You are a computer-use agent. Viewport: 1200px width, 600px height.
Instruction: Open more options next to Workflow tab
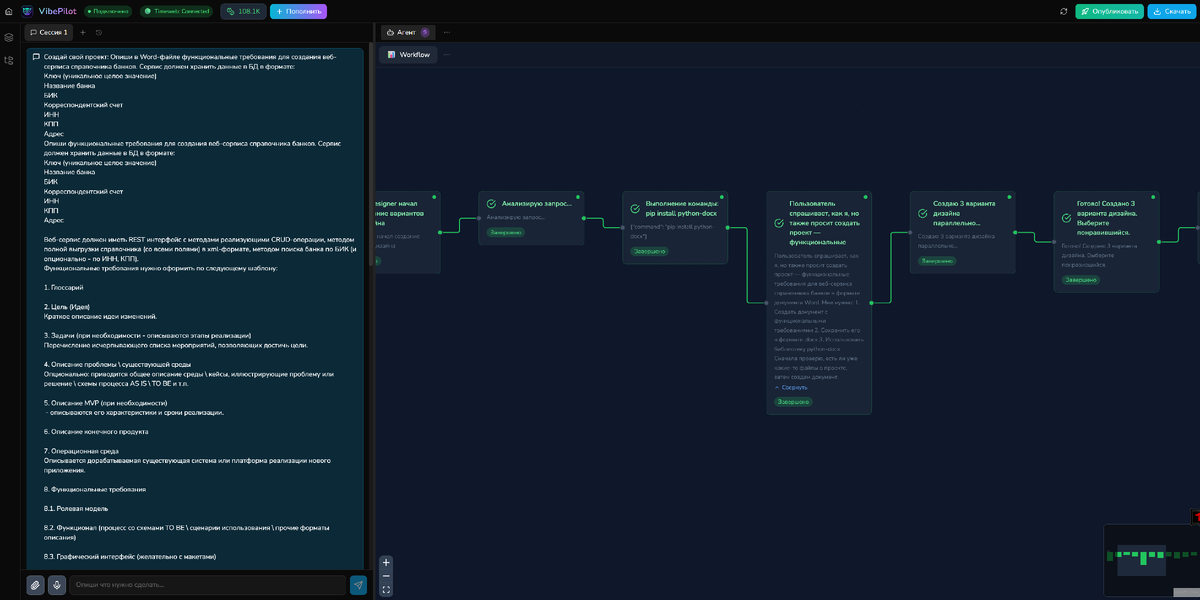click(446, 54)
